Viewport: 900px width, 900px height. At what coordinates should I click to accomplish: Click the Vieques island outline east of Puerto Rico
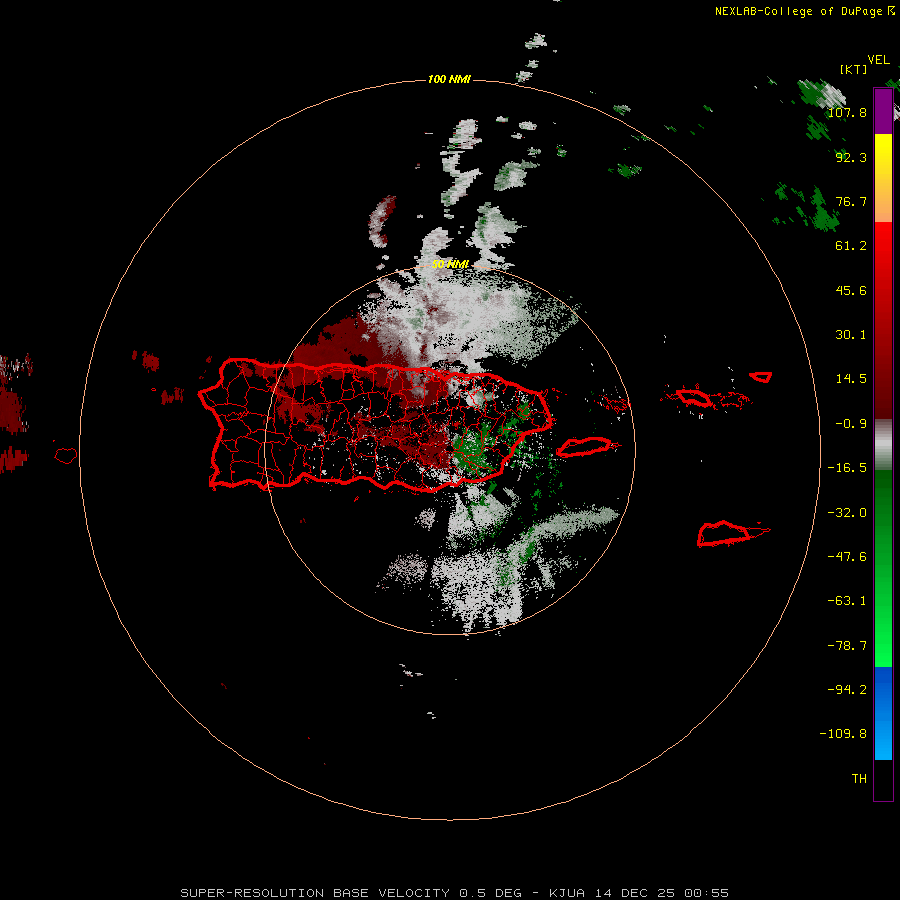[x=584, y=447]
